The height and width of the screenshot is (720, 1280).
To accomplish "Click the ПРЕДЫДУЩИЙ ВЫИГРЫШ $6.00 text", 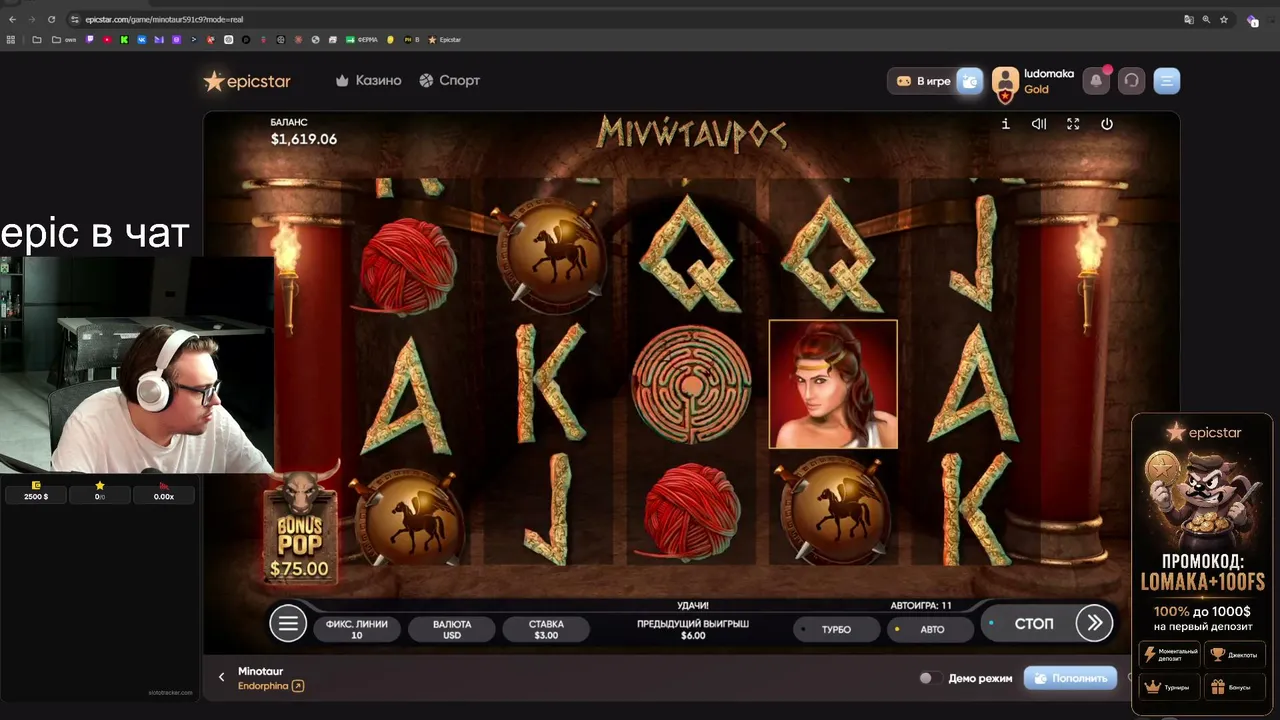I will point(693,629).
